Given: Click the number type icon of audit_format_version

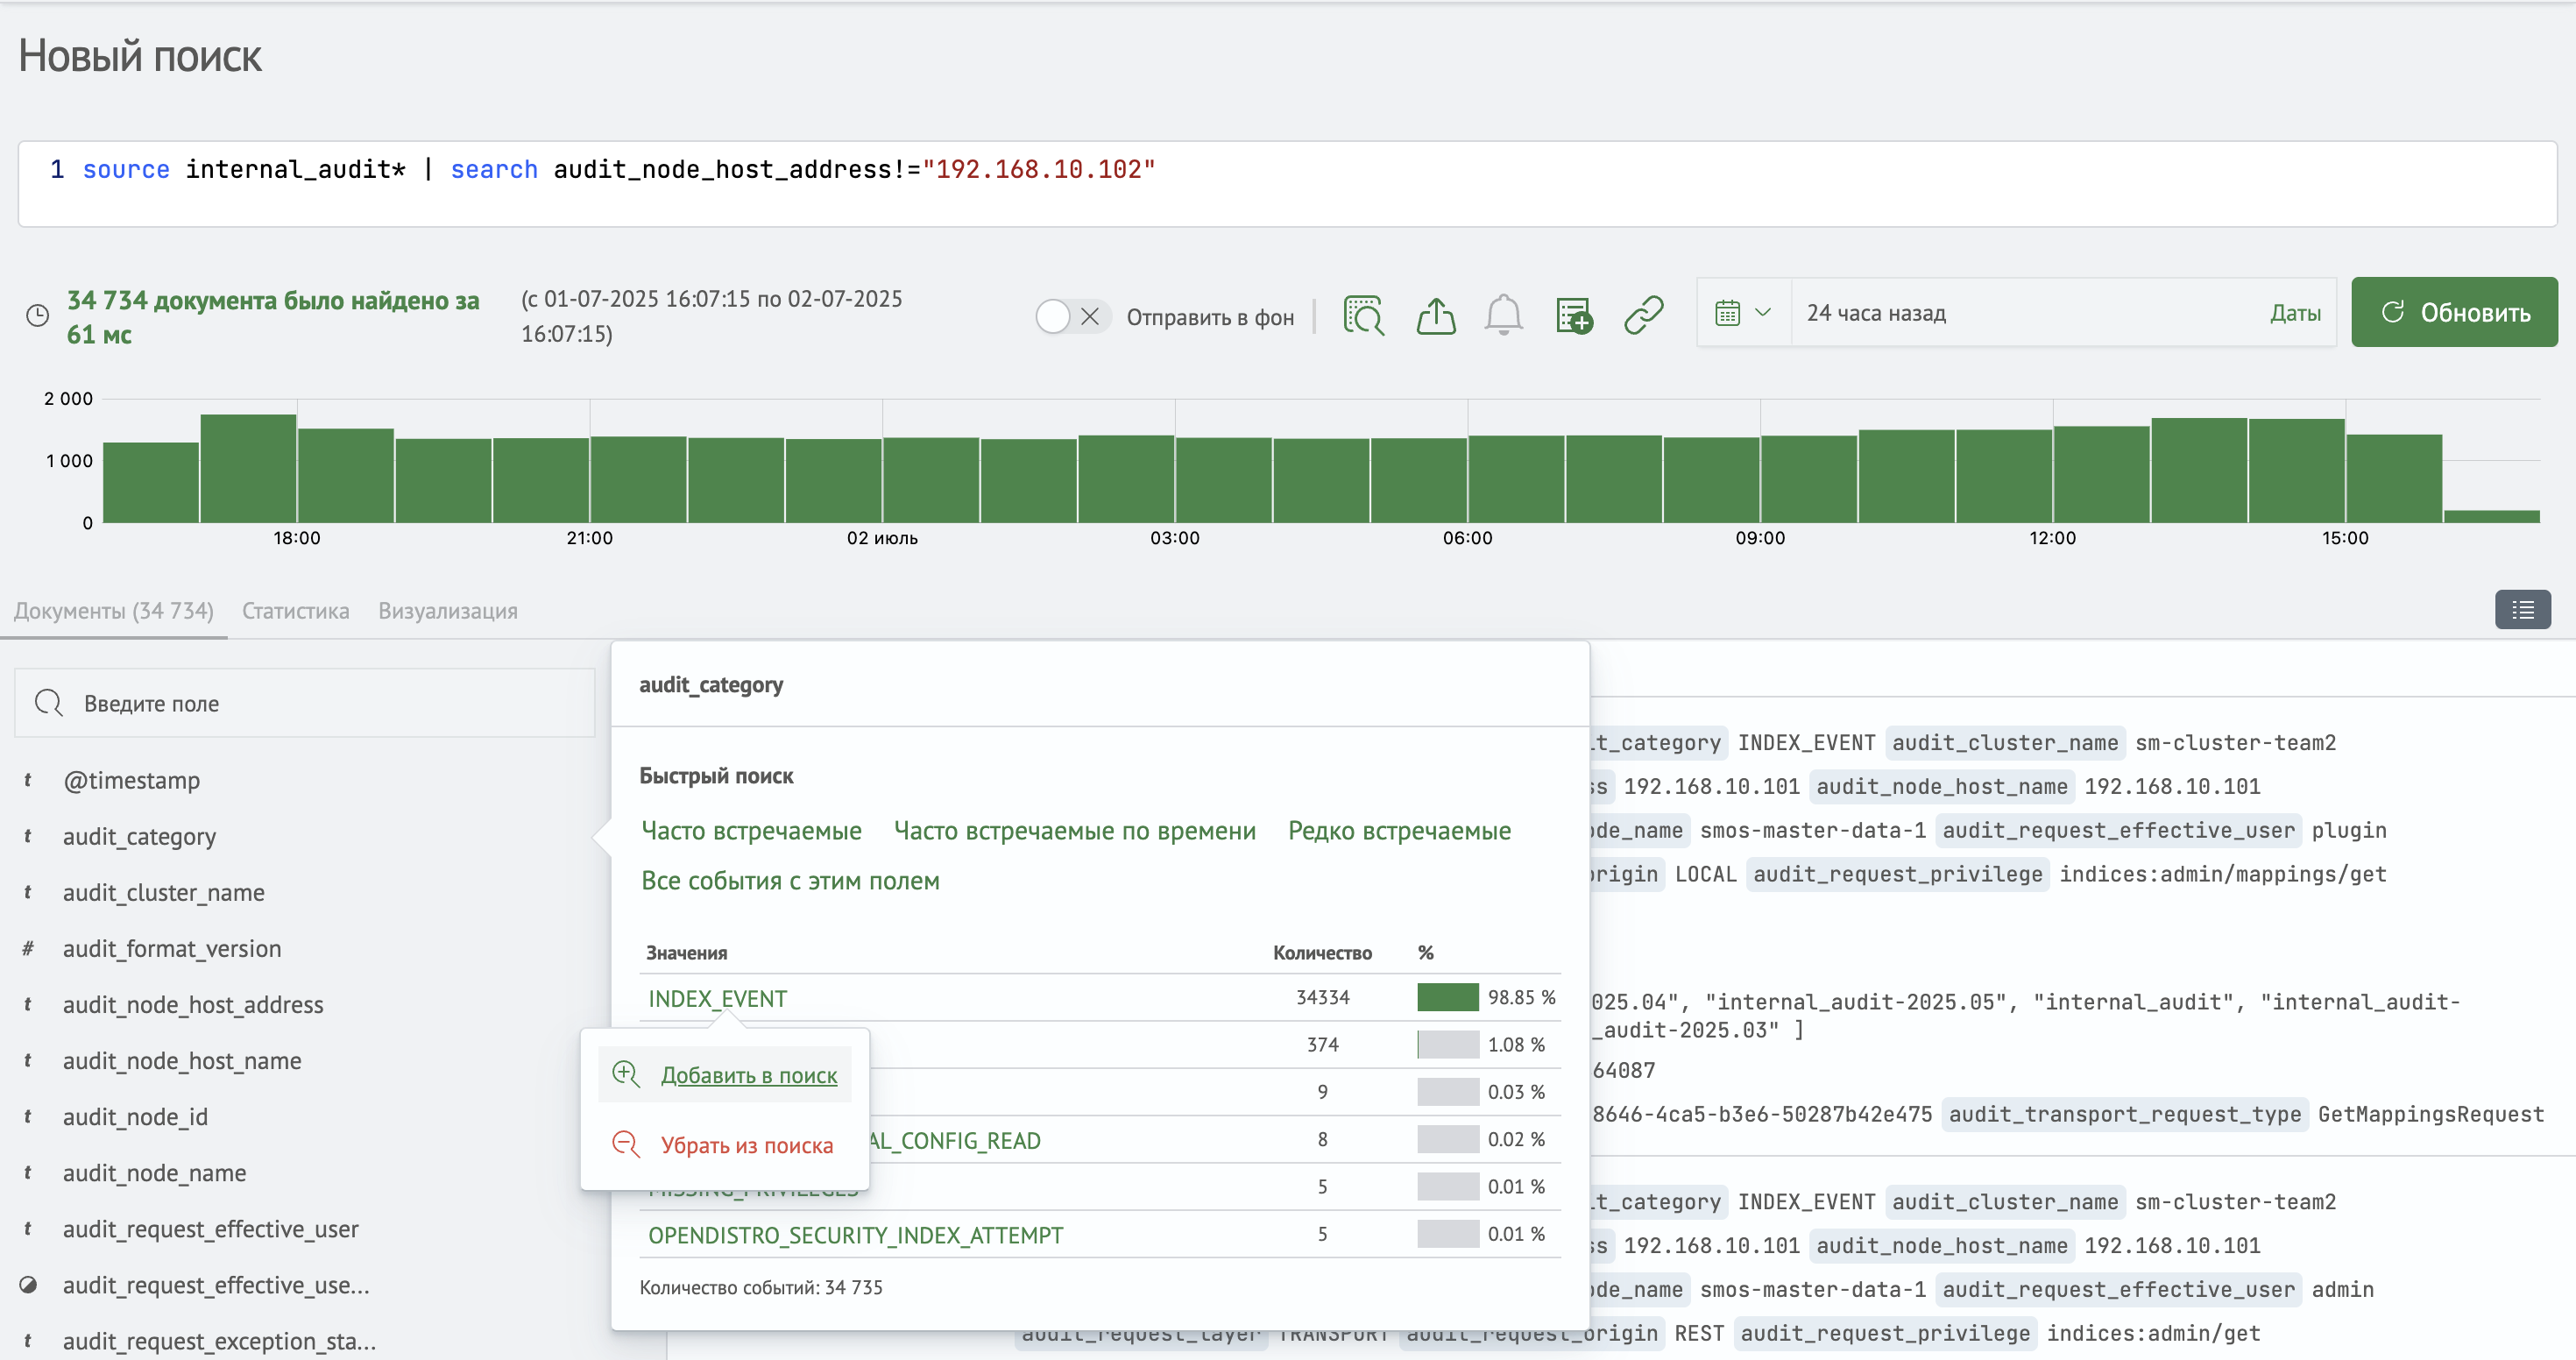Looking at the screenshot, I should coord(28,948).
